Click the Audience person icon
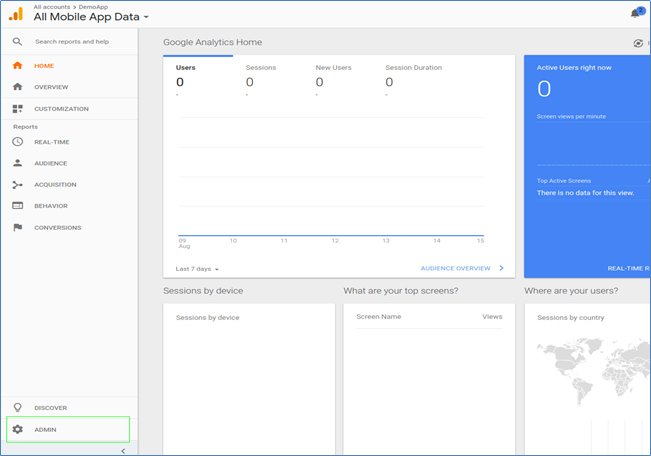The height and width of the screenshot is (456, 651). coord(17,163)
